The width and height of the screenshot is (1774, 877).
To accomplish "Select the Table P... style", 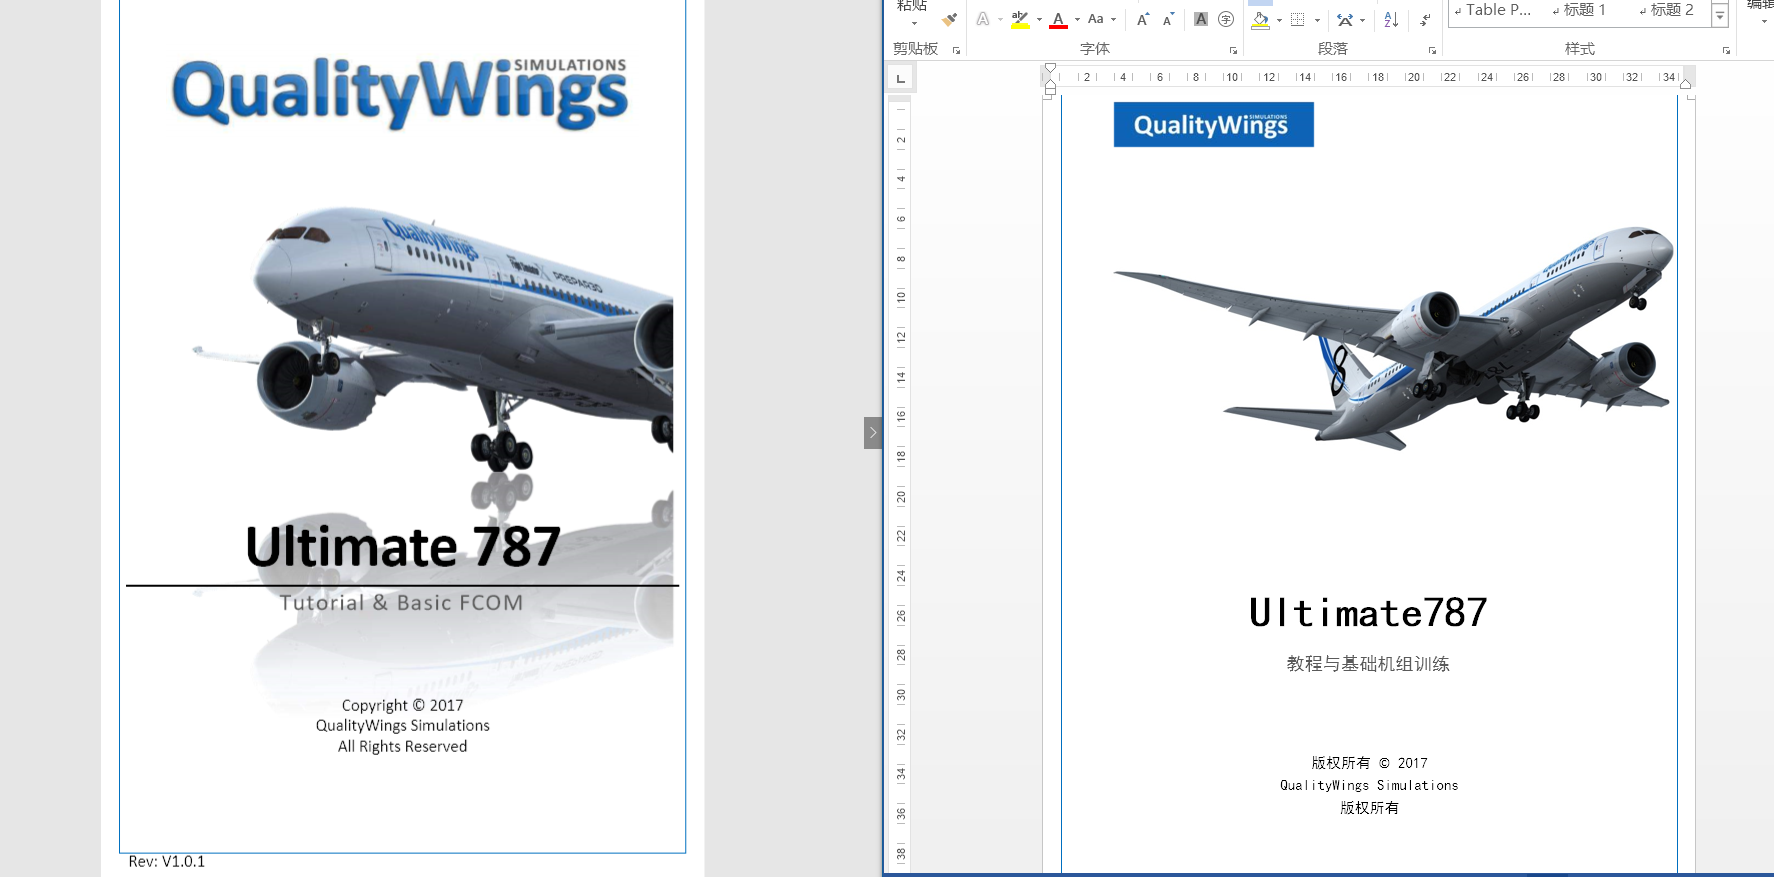I will tap(1493, 10).
